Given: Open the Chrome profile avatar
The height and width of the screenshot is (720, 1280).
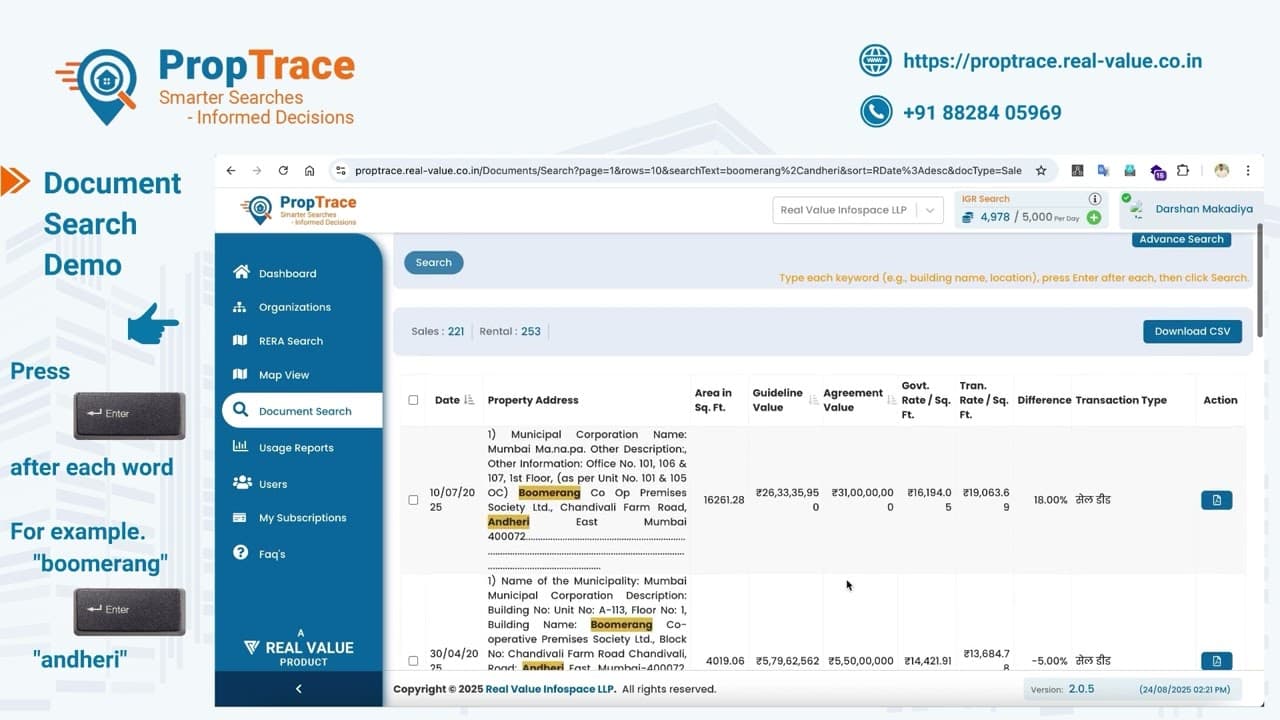Looking at the screenshot, I should 1221,171.
